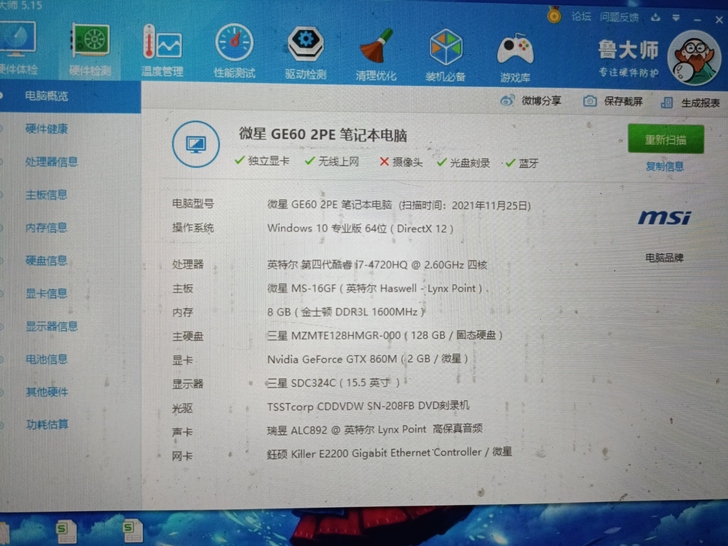
Task: Open 显卡信息 sidebar item
Action: 46,293
